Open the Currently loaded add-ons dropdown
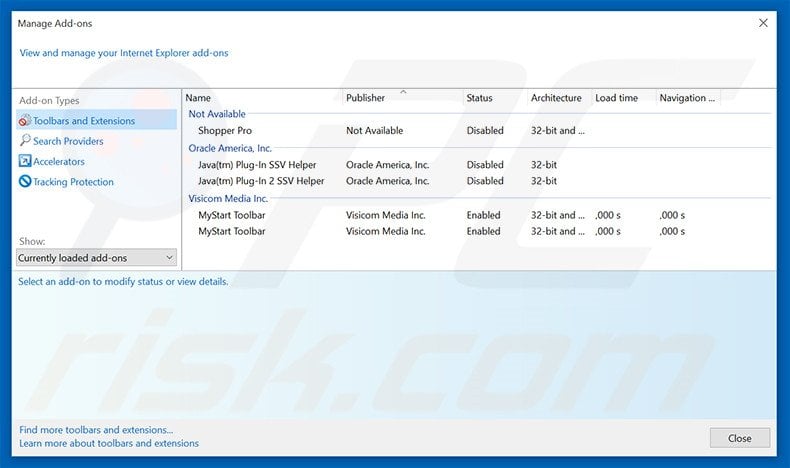Image resolution: width=790 pixels, height=468 pixels. click(x=96, y=257)
